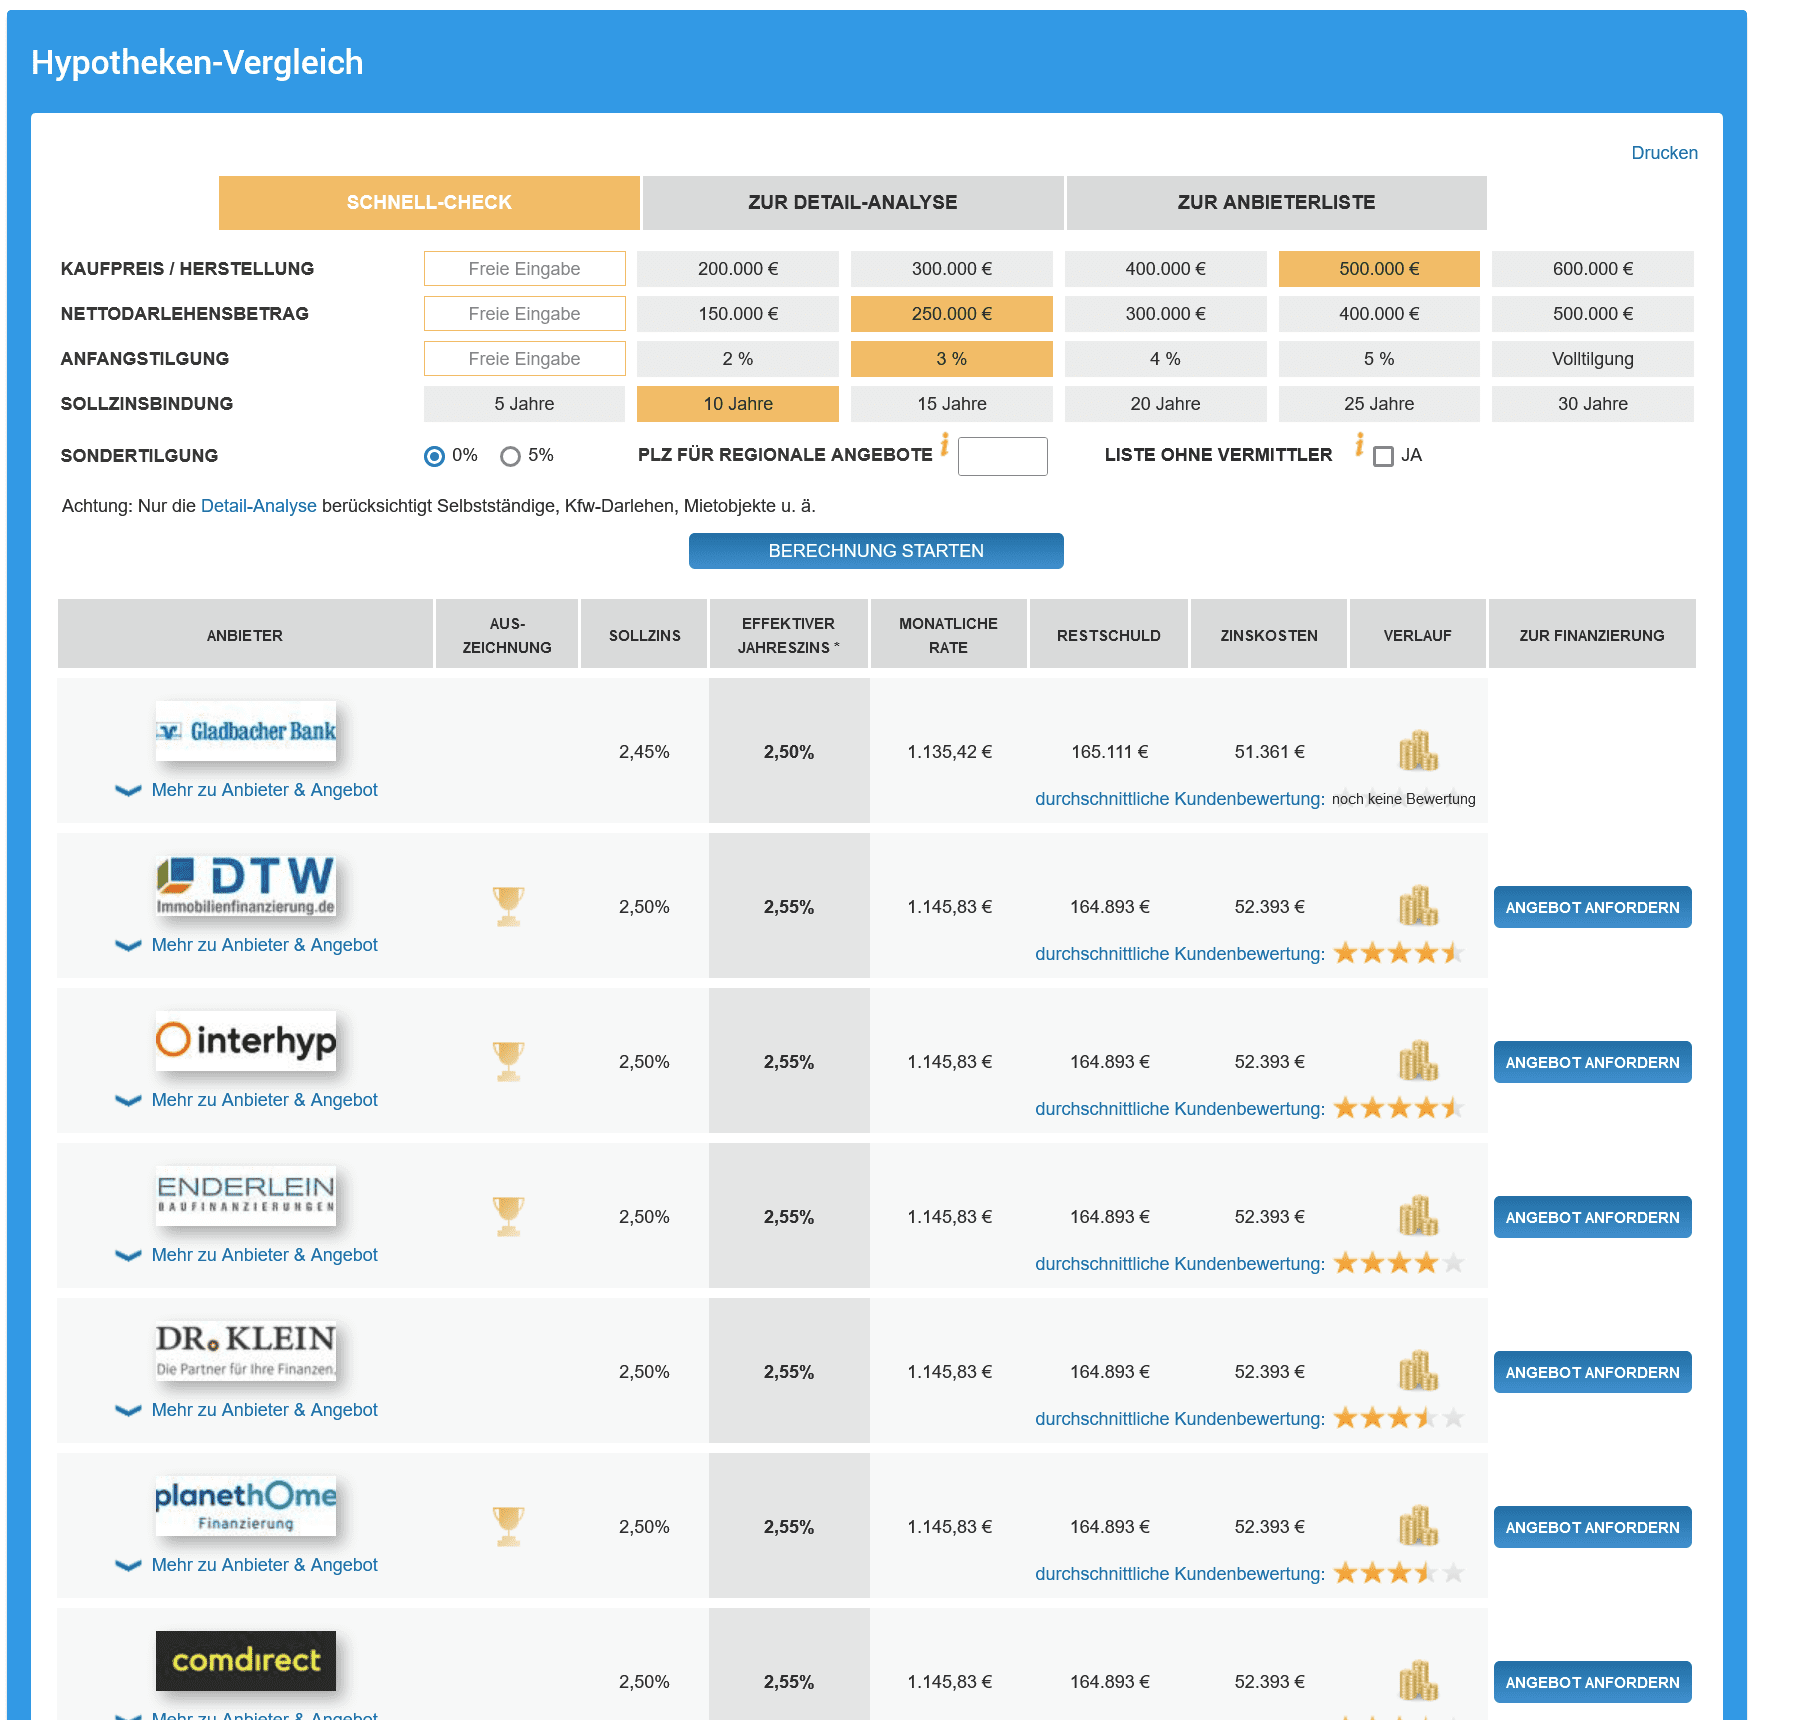Click the Enderlein Baufinanzierungen logo
The image size is (1801, 1720).
coord(246,1196)
